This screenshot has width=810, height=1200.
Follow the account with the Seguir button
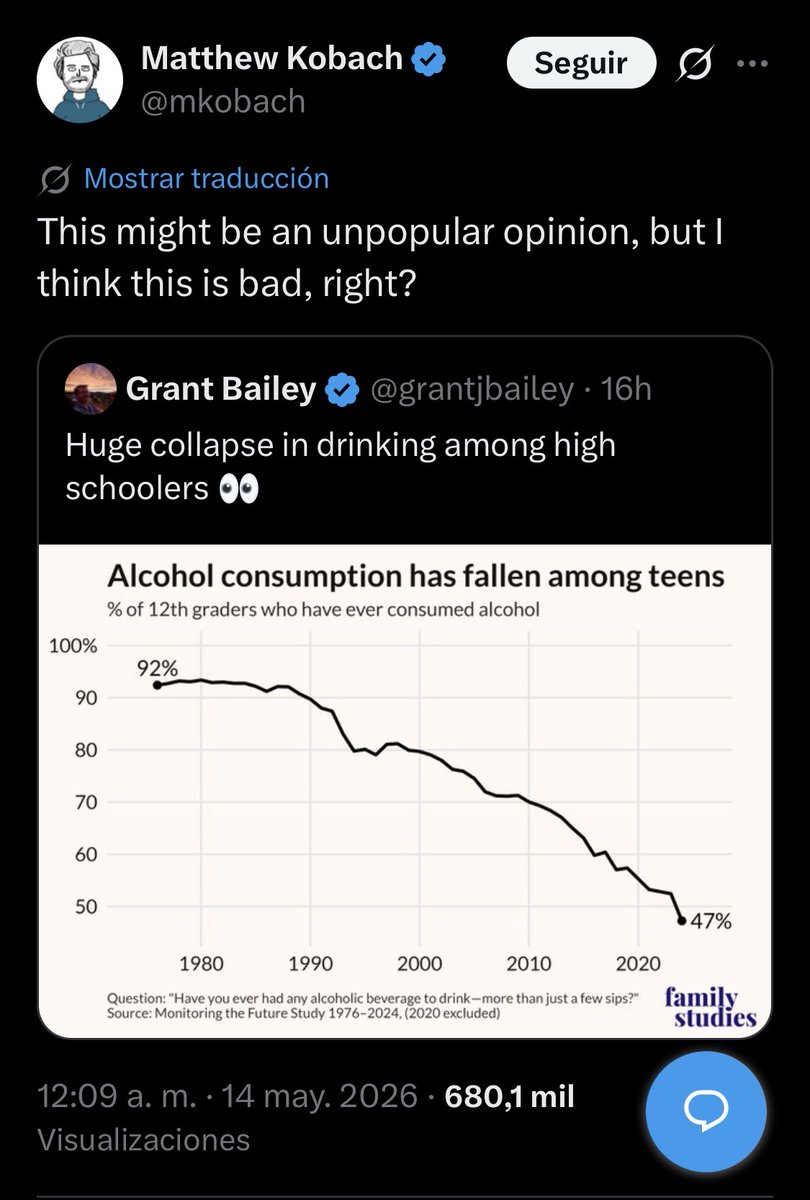pos(581,64)
